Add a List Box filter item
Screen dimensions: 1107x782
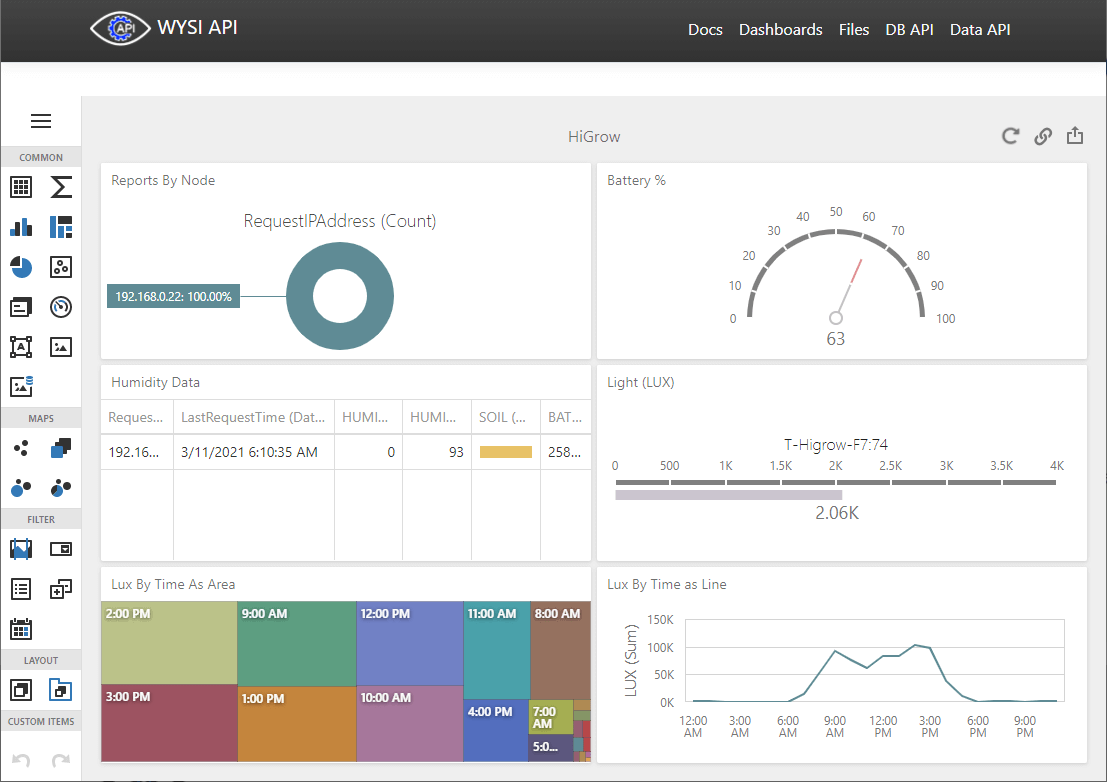pos(21,589)
